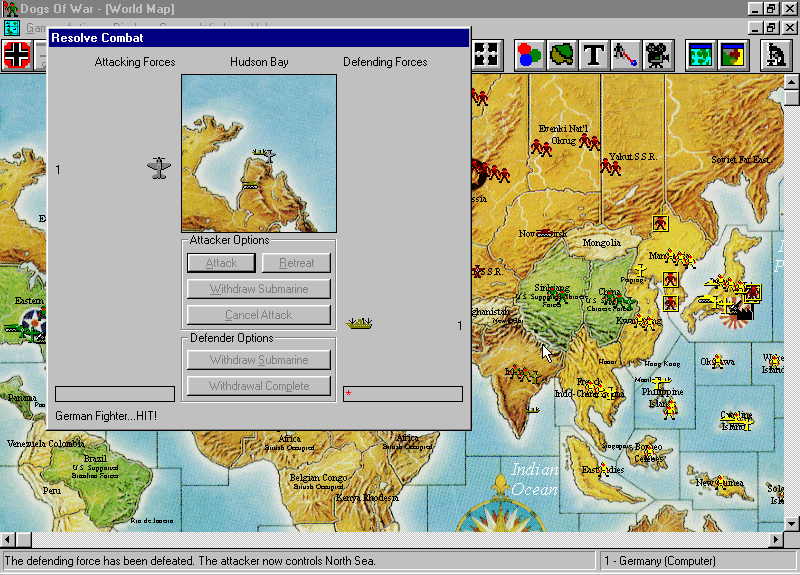
Task: Click the microscope toolbar icon
Action: 776,55
